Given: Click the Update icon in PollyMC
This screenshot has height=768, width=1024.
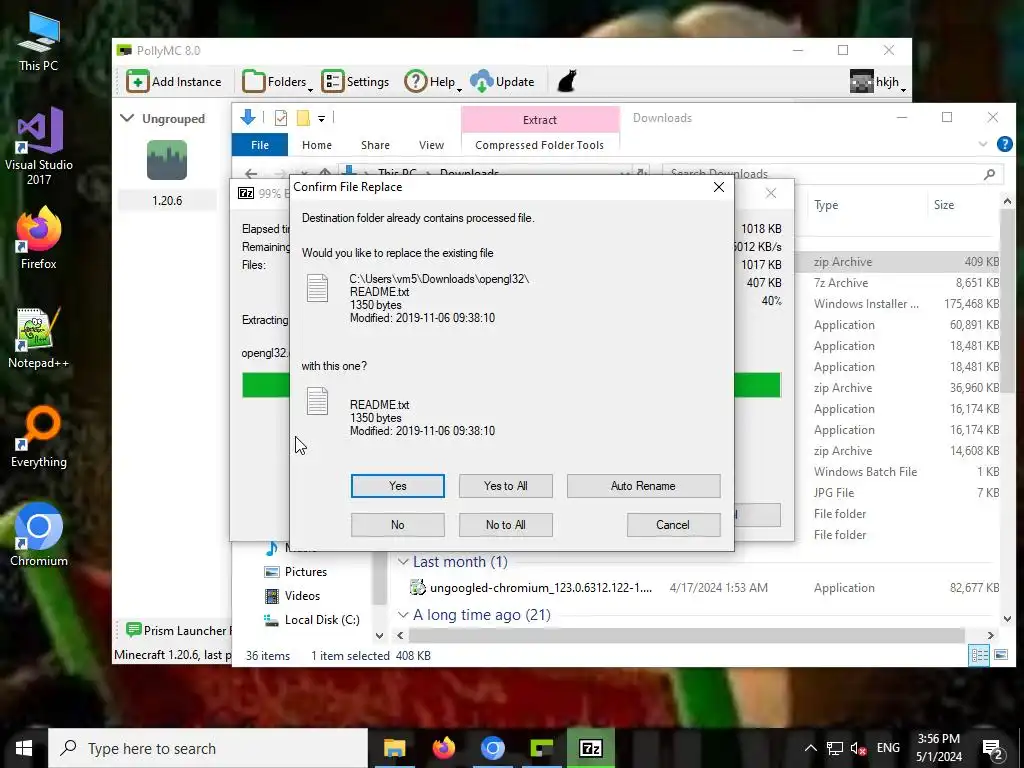Looking at the screenshot, I should 482,82.
